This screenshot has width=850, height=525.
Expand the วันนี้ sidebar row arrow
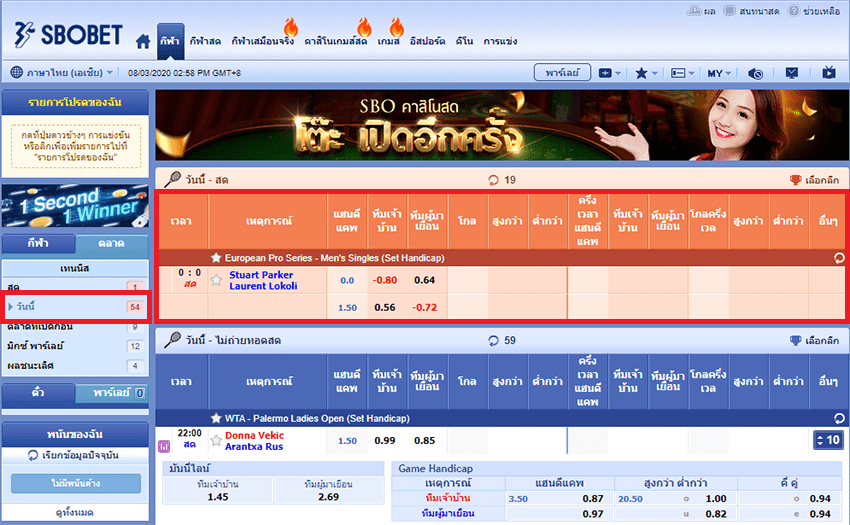click(10, 307)
